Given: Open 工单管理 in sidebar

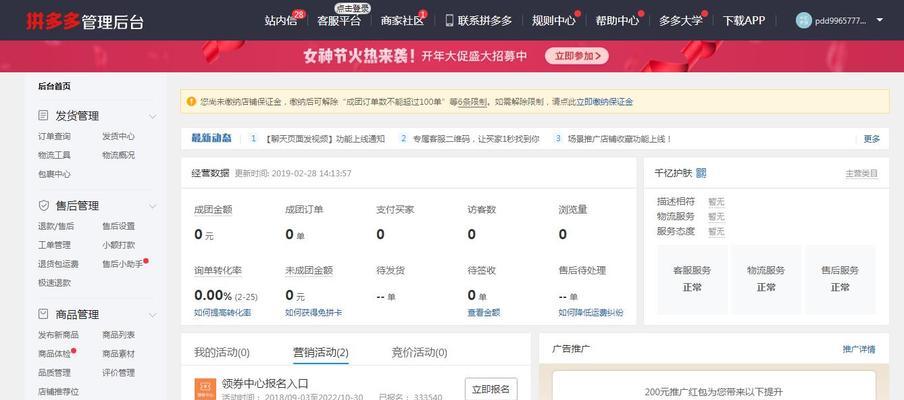Looking at the screenshot, I should [x=54, y=245].
